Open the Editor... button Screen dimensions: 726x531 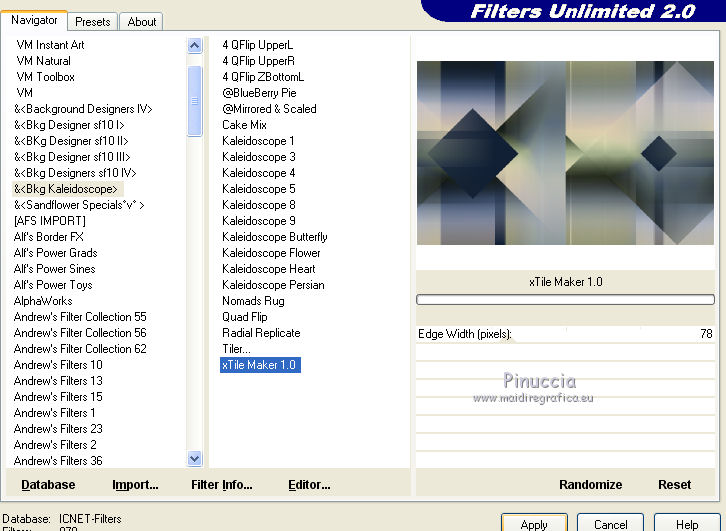[x=309, y=485]
